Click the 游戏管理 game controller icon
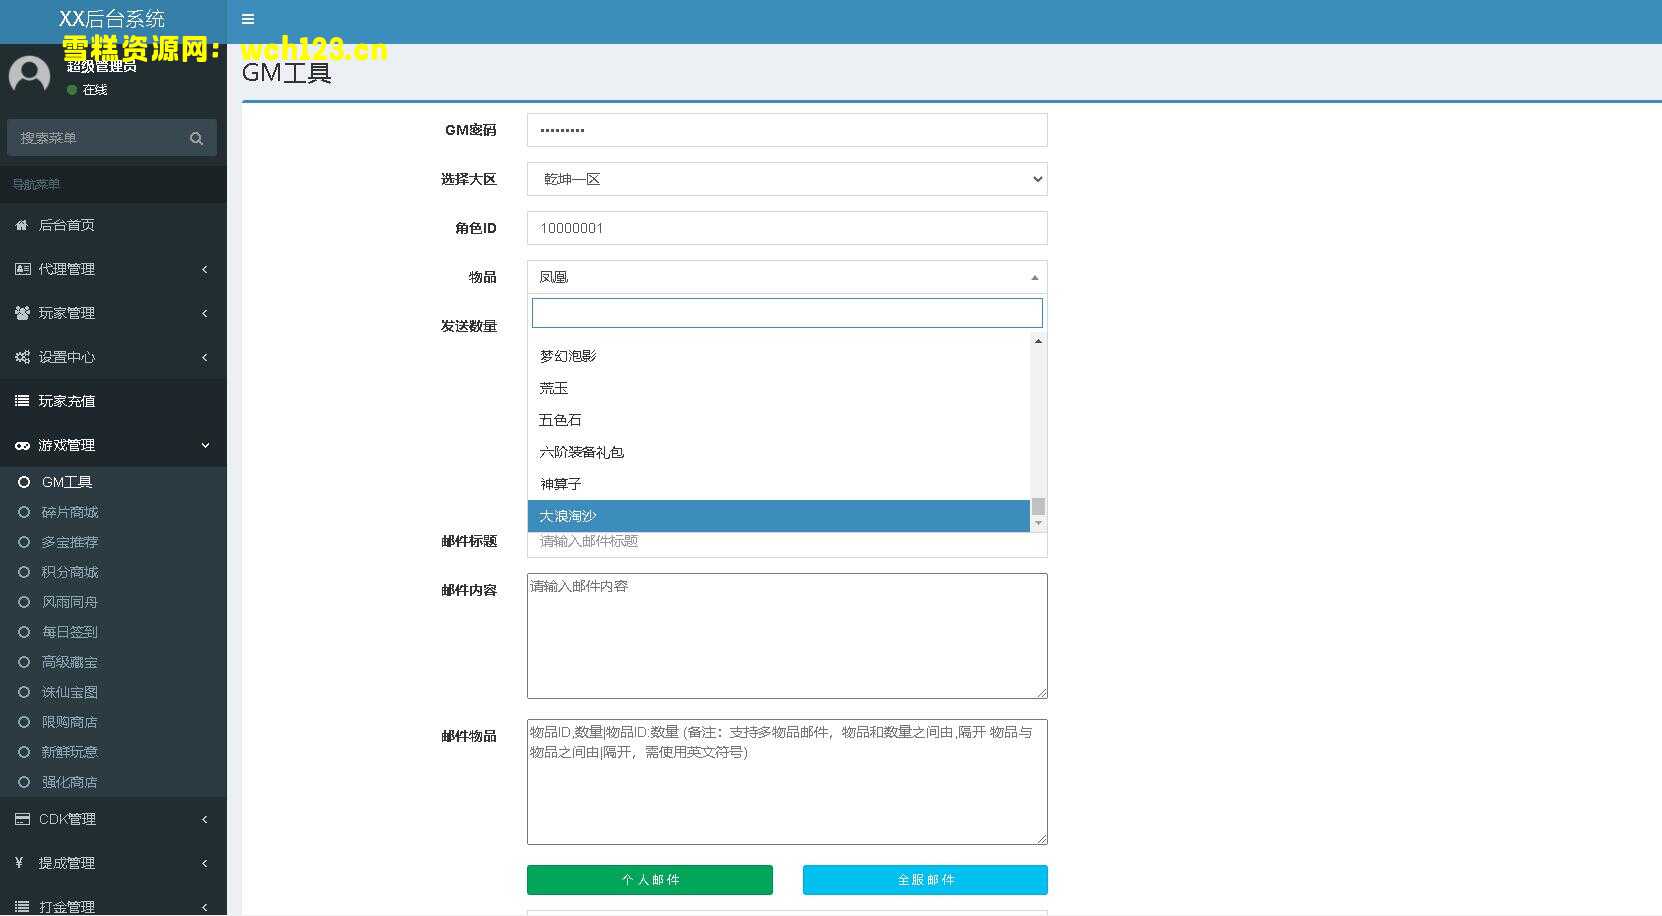The height and width of the screenshot is (916, 1662). (22, 445)
